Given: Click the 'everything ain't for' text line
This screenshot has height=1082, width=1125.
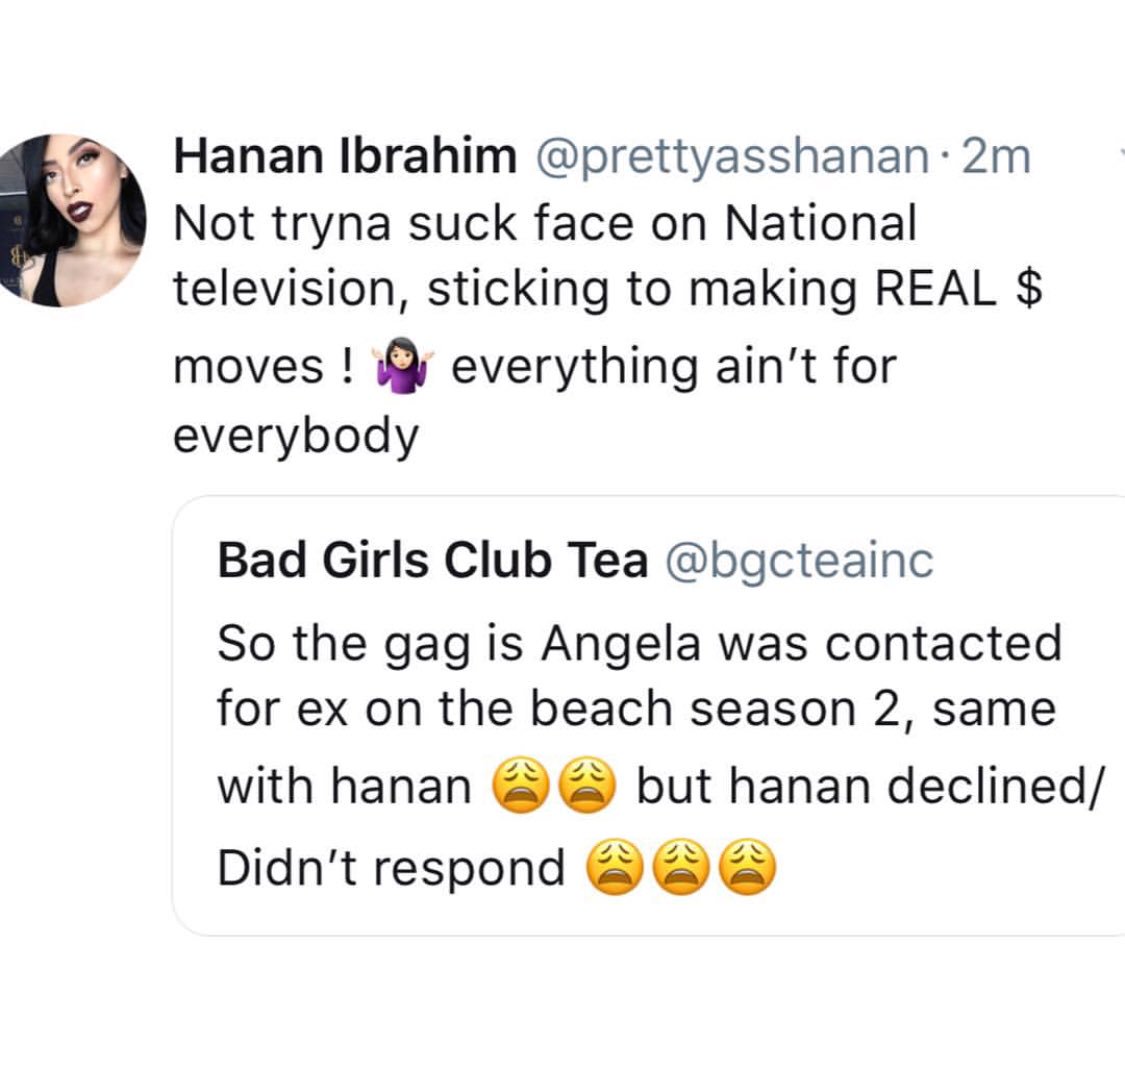Looking at the screenshot, I should [x=674, y=367].
